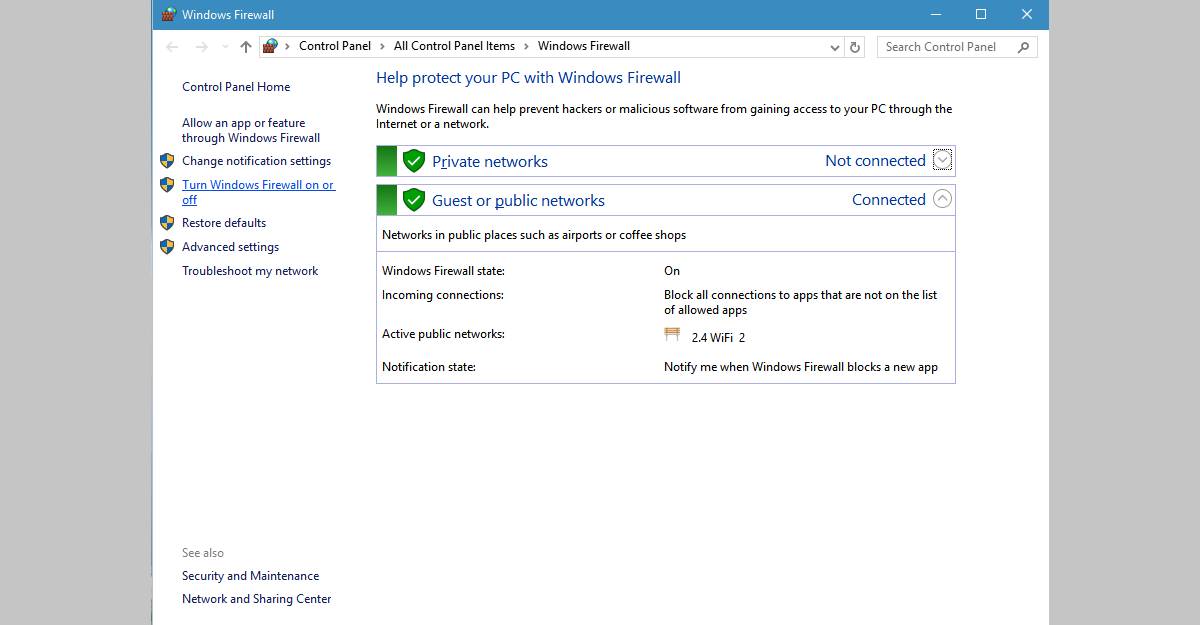
Task: Open the recent locations chevron
Action: click(225, 47)
